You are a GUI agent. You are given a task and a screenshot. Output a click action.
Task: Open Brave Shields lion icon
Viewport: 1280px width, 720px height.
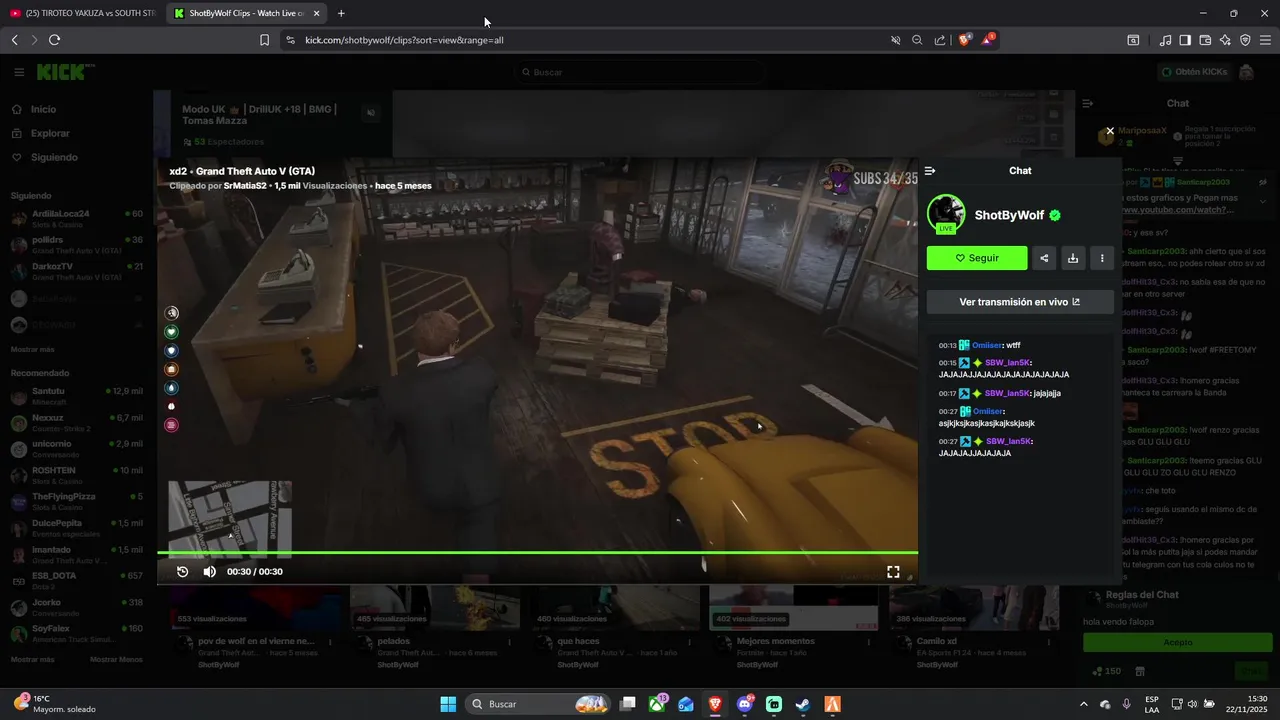point(964,40)
